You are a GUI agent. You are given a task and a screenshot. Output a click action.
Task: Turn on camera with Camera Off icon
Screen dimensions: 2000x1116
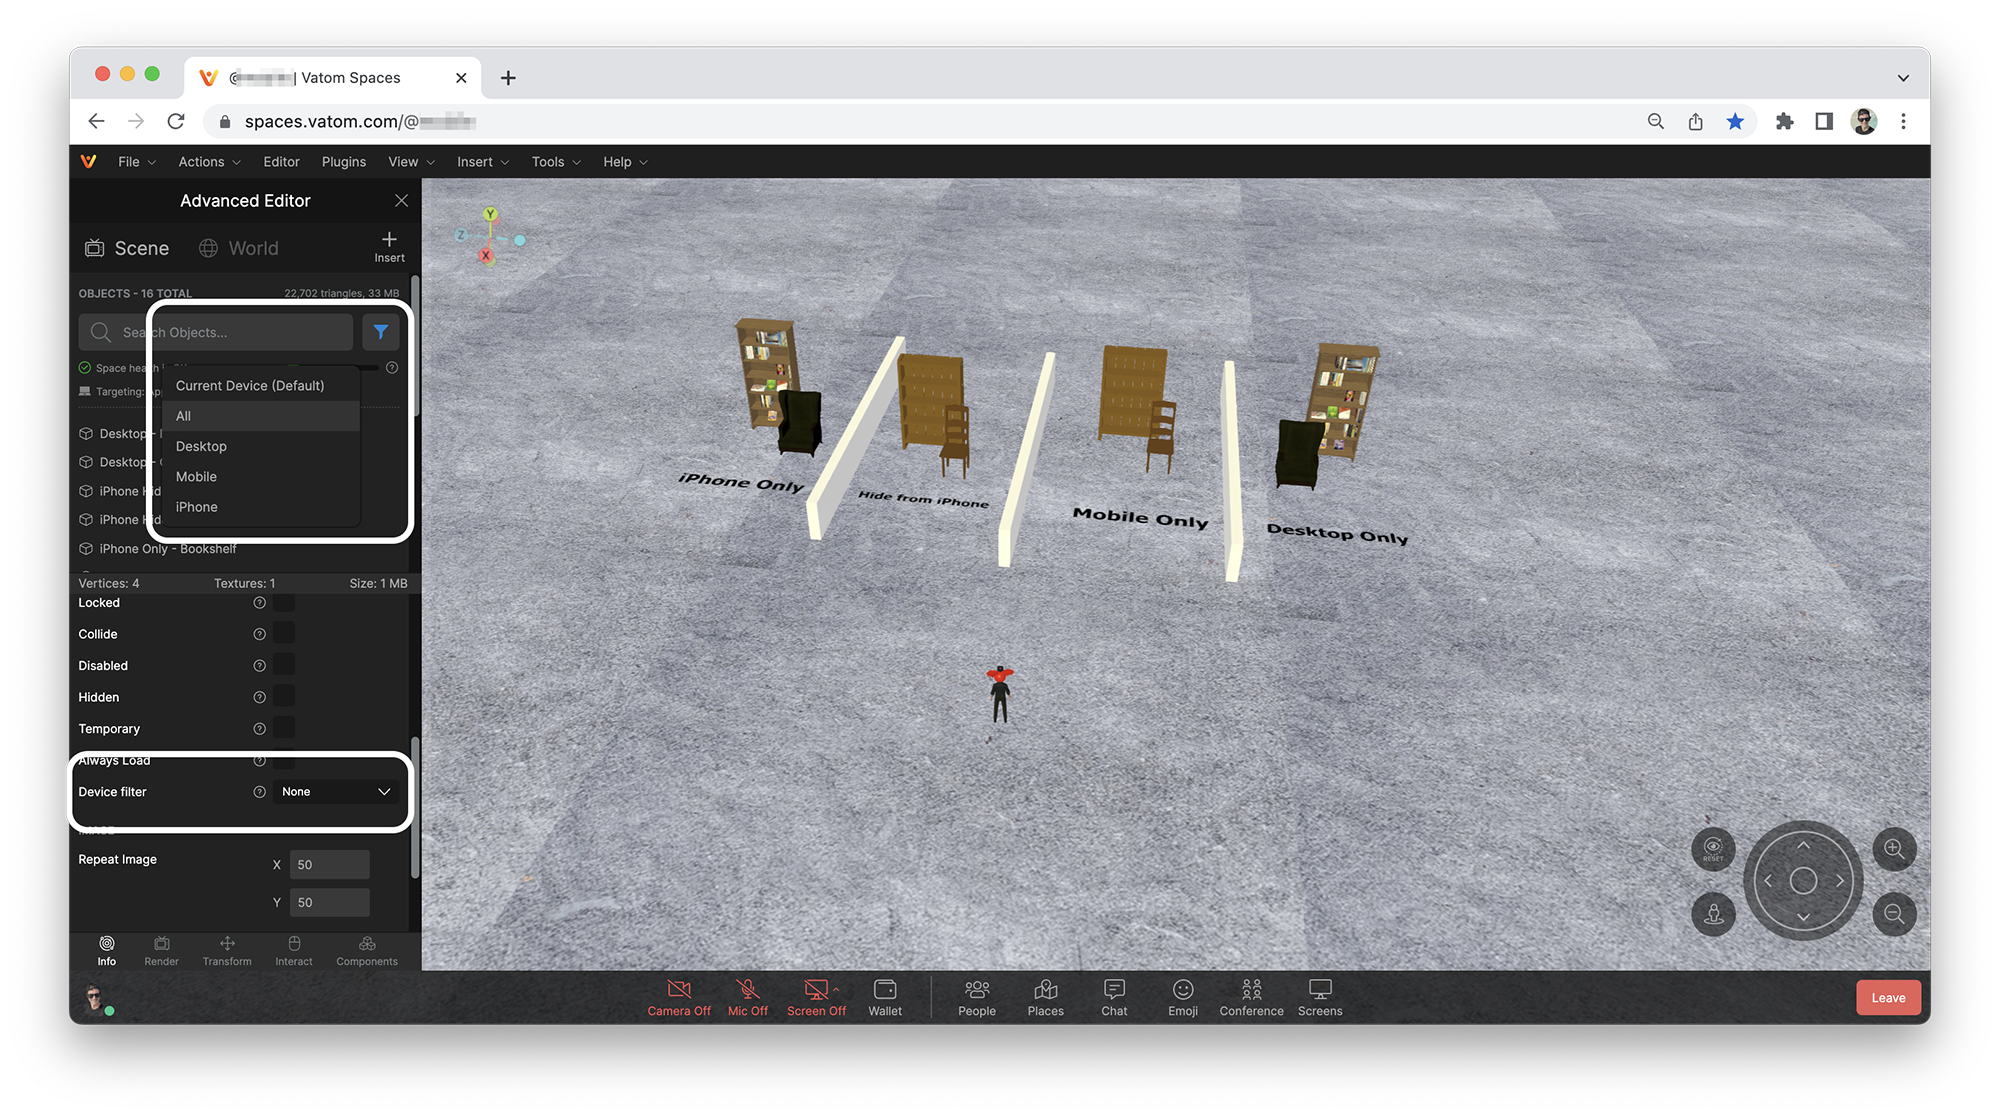[679, 989]
